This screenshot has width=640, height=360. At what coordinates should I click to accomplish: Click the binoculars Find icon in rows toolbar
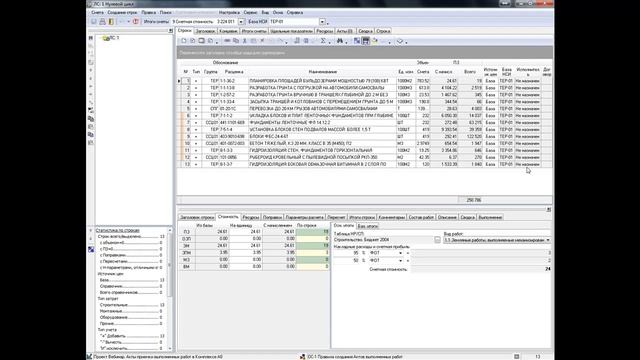point(340,41)
